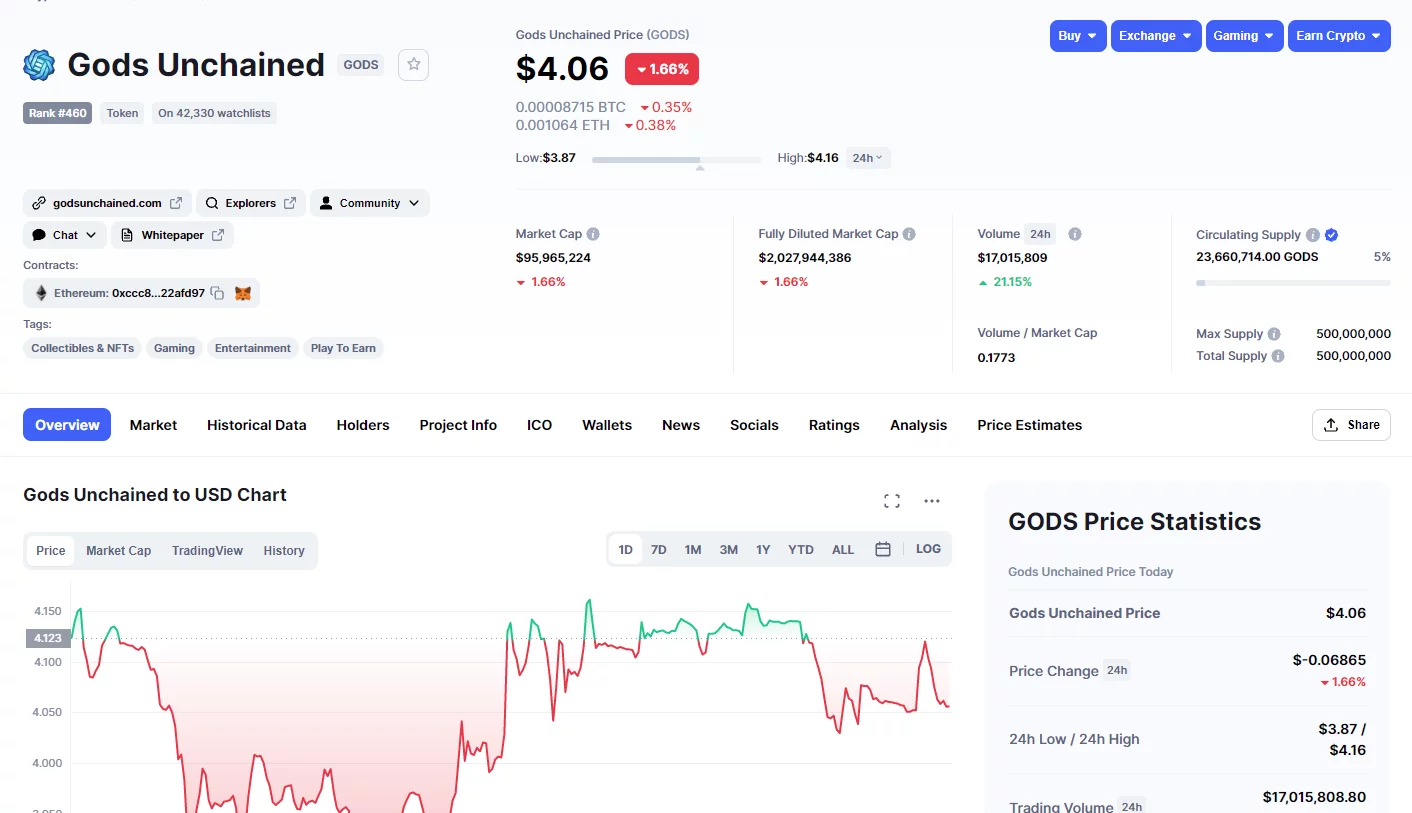
Task: Switch chart to History view
Action: (284, 551)
